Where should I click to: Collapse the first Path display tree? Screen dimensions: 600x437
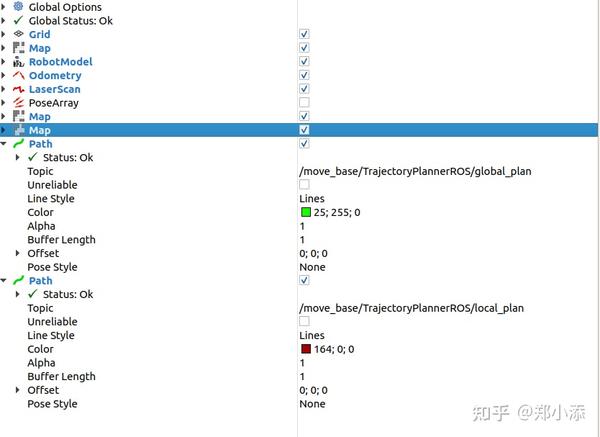tap(3, 144)
